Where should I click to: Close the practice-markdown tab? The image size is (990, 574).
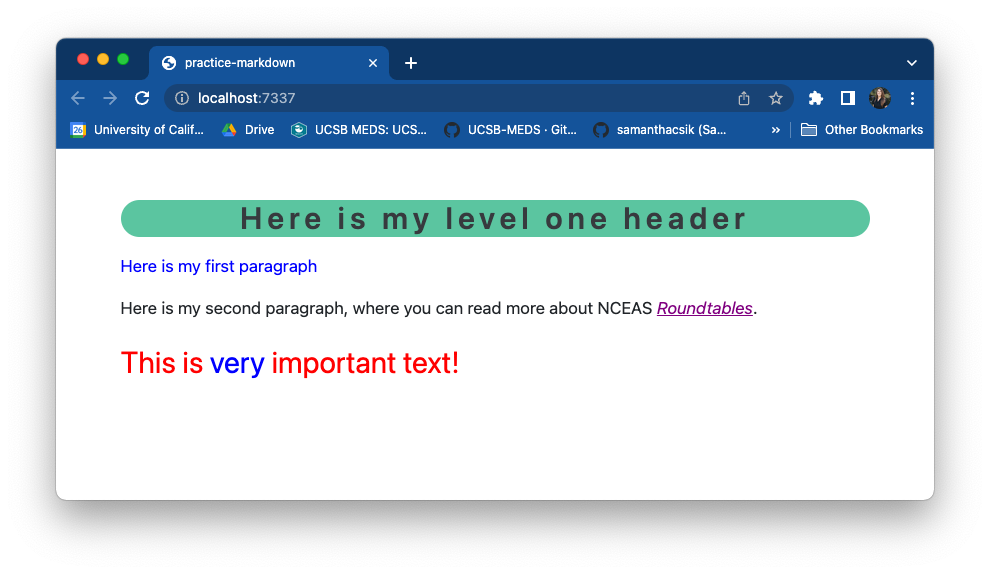pyautogui.click(x=373, y=63)
